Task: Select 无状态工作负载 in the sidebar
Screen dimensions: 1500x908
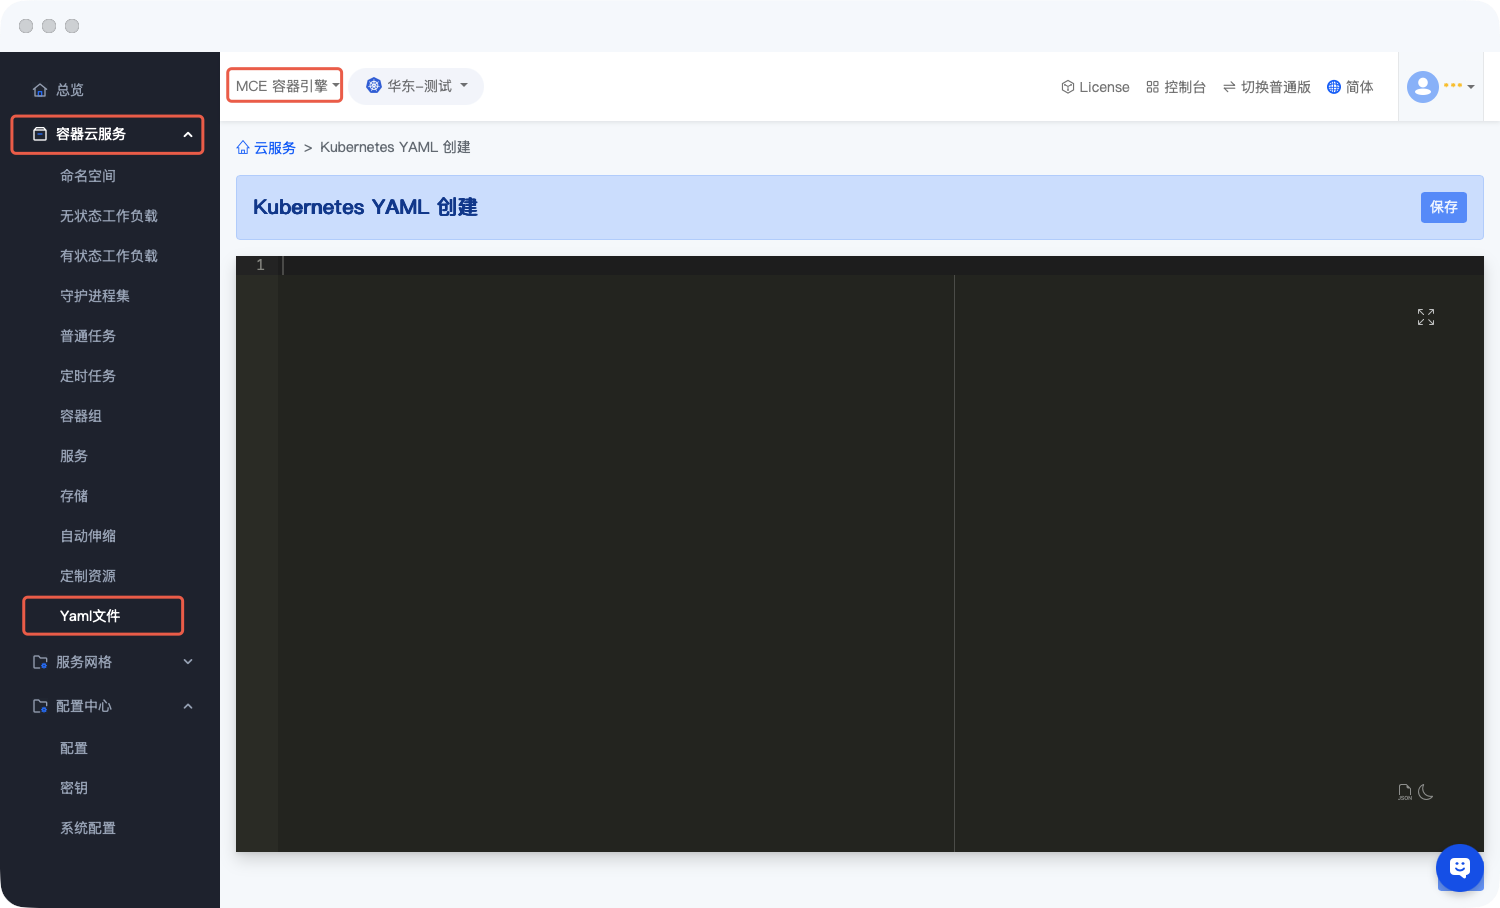Action: tap(109, 216)
